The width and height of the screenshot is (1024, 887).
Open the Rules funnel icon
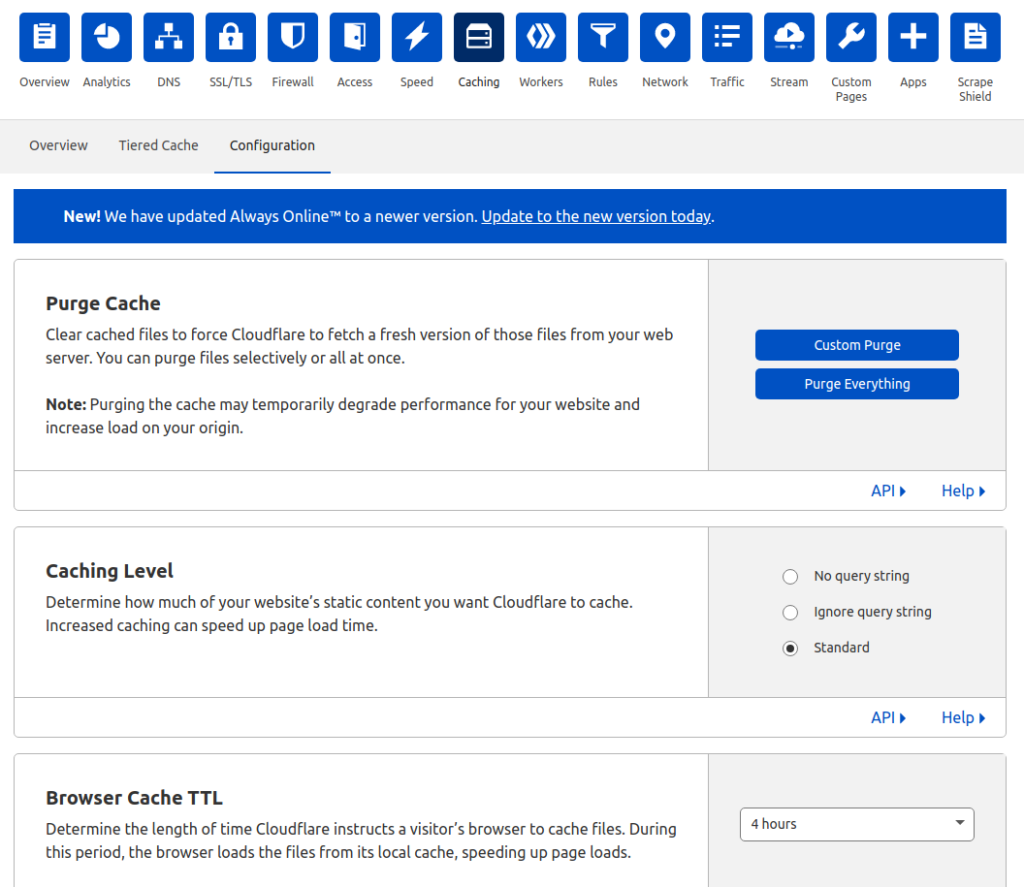[603, 37]
